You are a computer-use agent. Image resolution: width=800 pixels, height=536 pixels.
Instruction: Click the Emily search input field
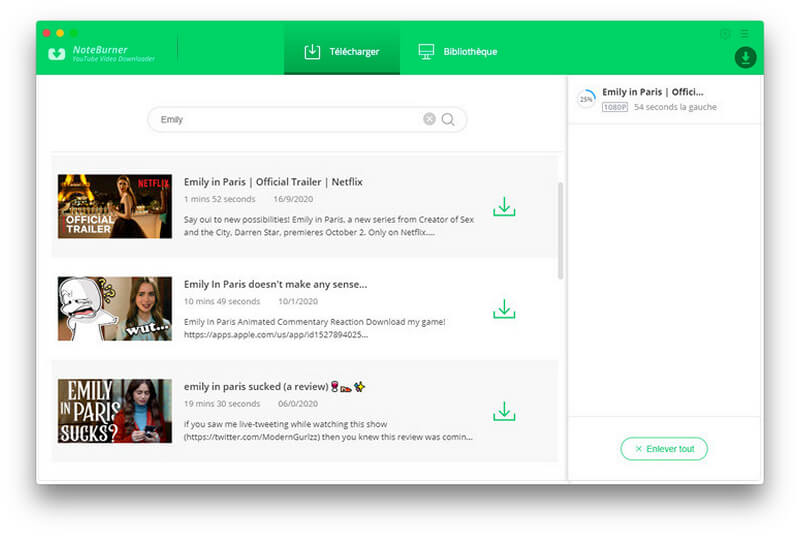pyautogui.click(x=307, y=119)
